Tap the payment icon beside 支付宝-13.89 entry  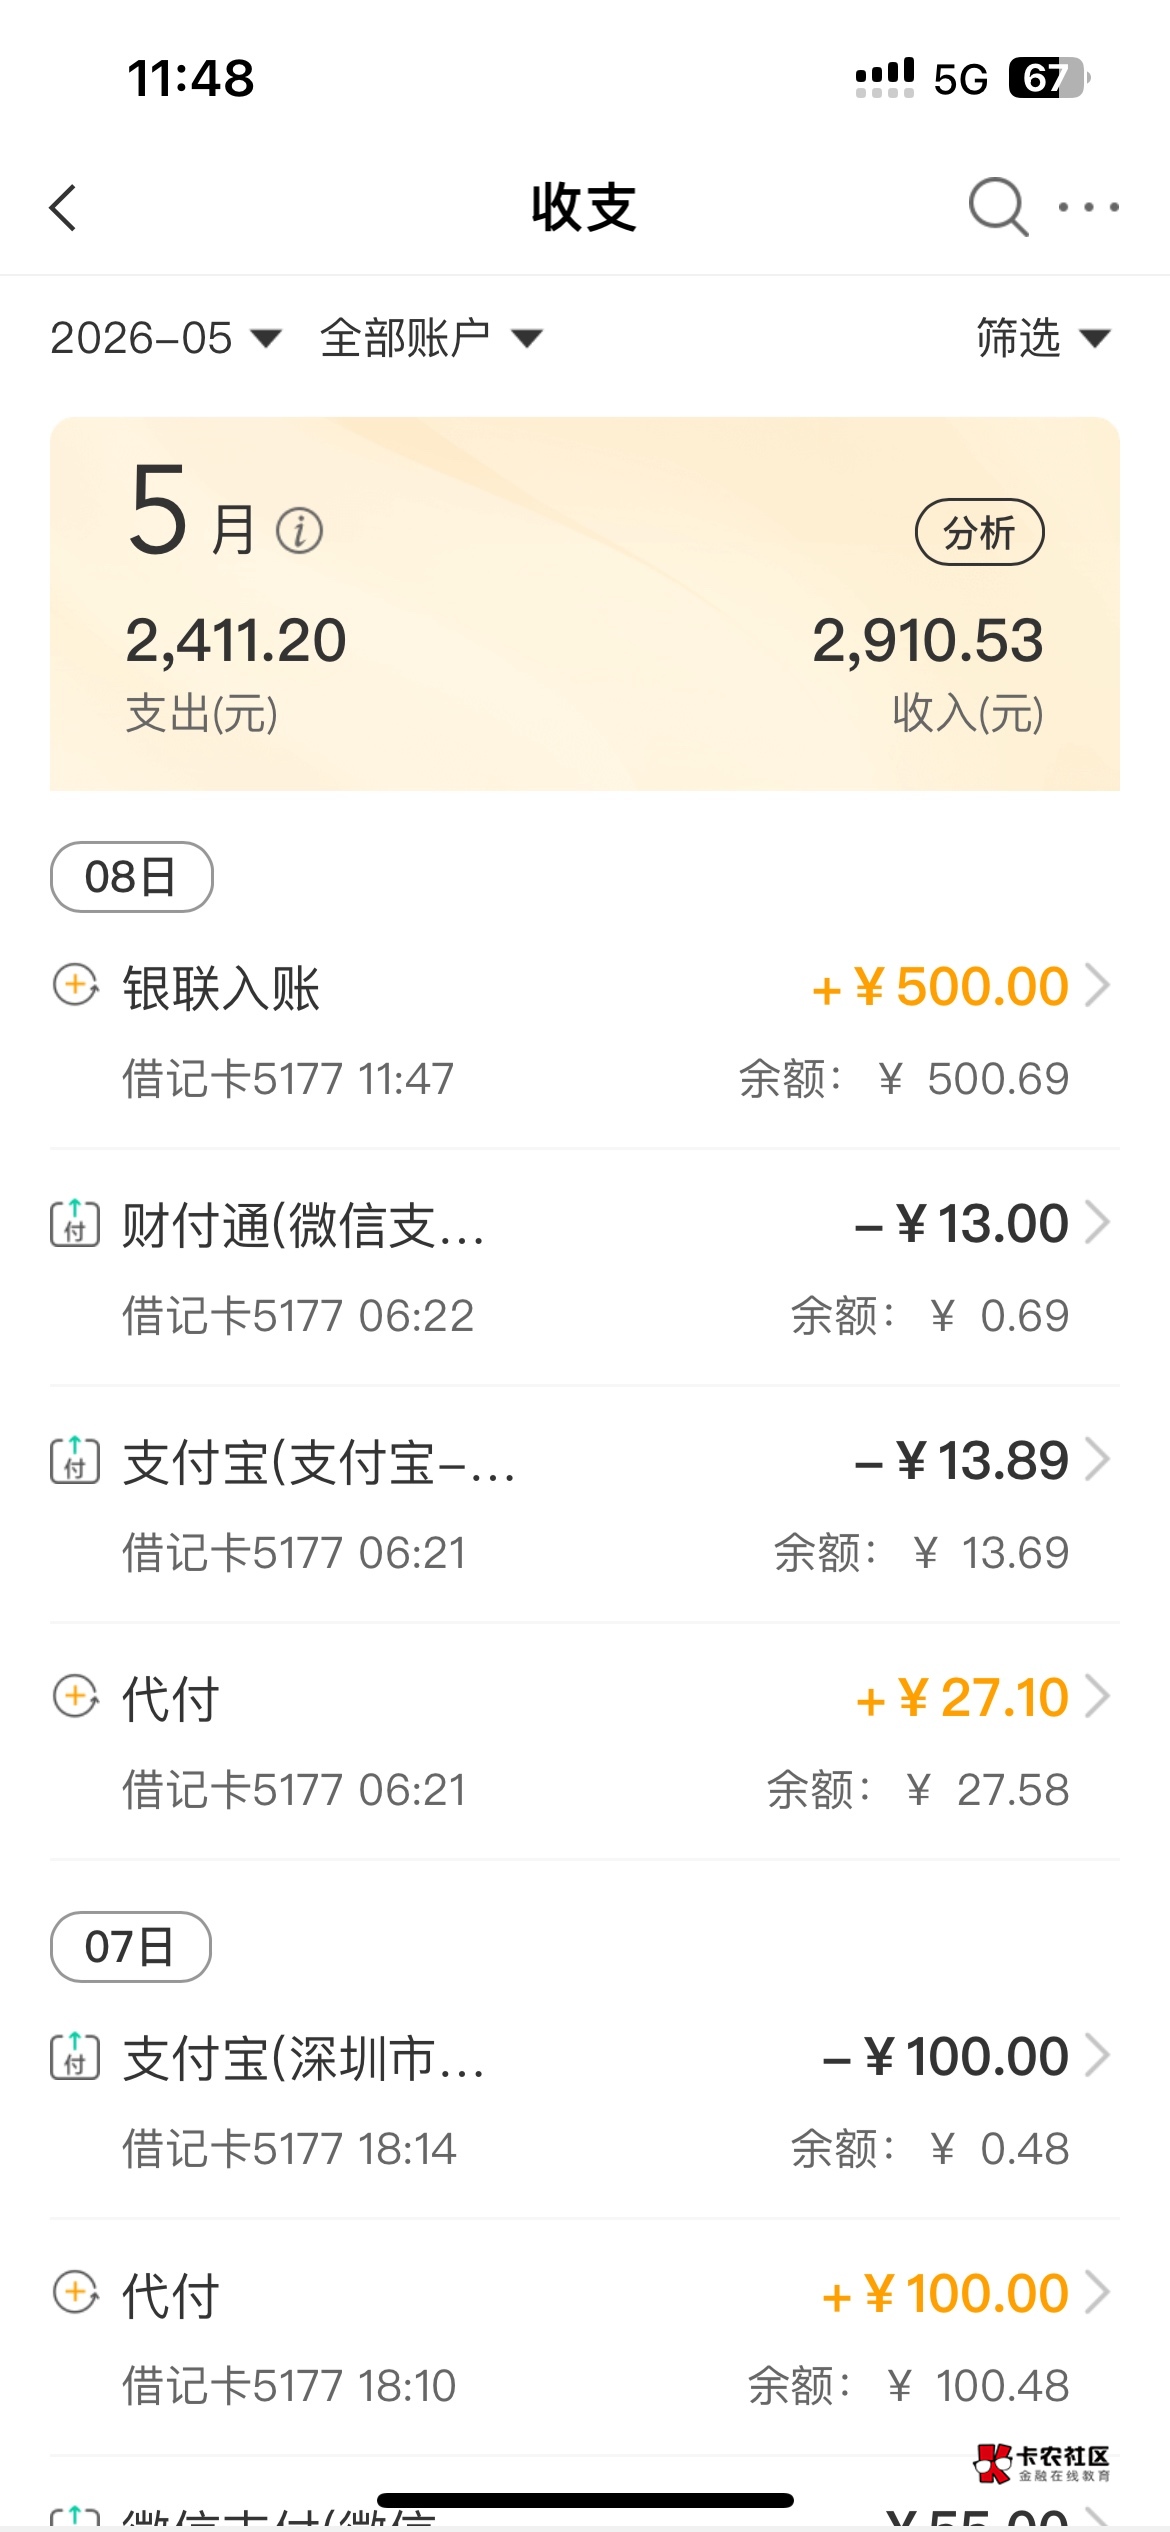point(75,1461)
